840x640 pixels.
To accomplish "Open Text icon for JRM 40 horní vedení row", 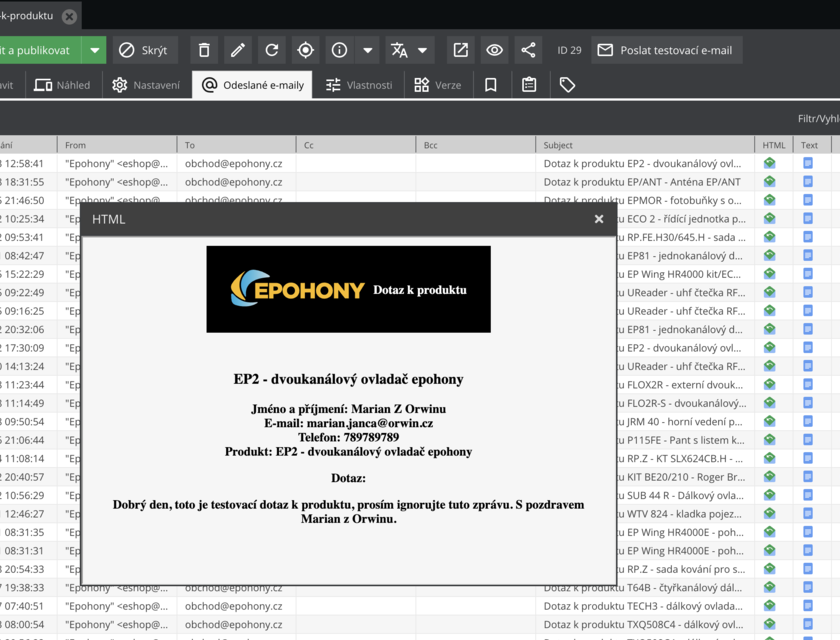I will point(808,421).
